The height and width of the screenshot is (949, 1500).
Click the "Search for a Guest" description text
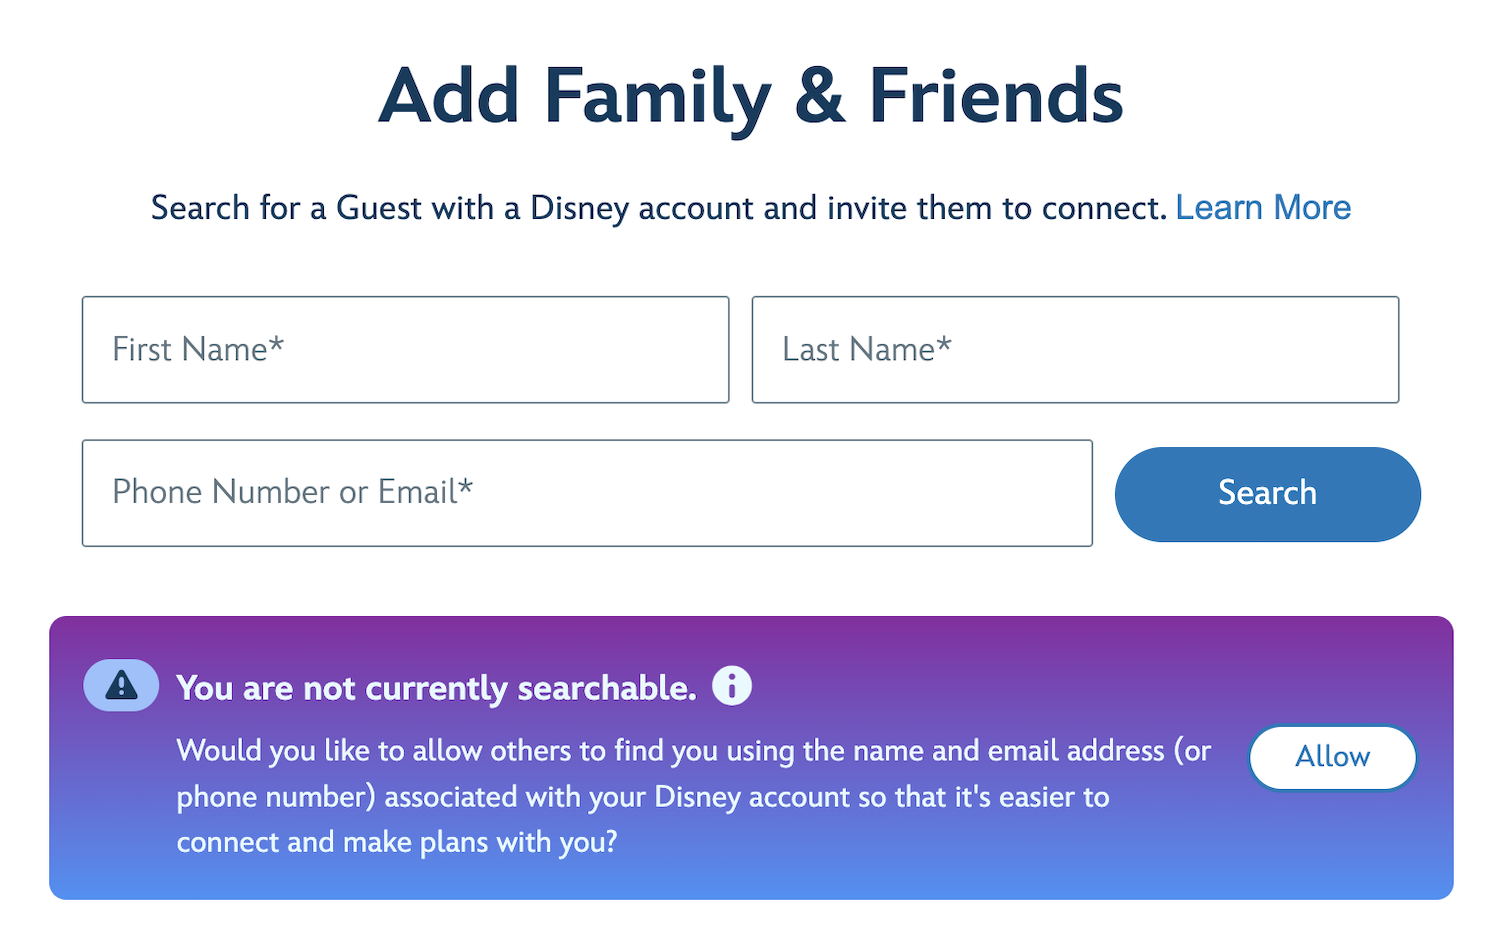tap(659, 208)
